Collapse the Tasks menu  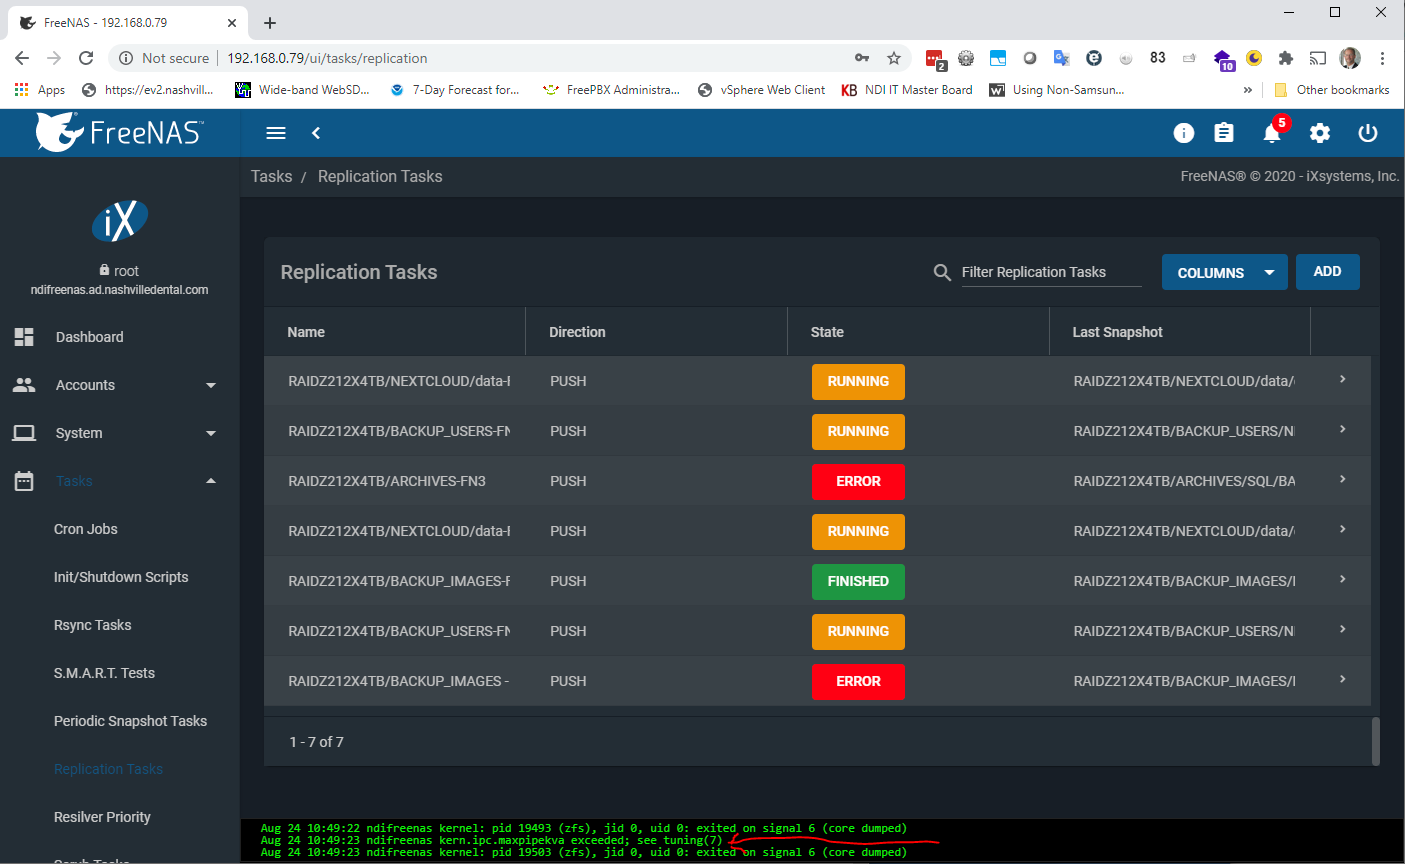(x=120, y=481)
